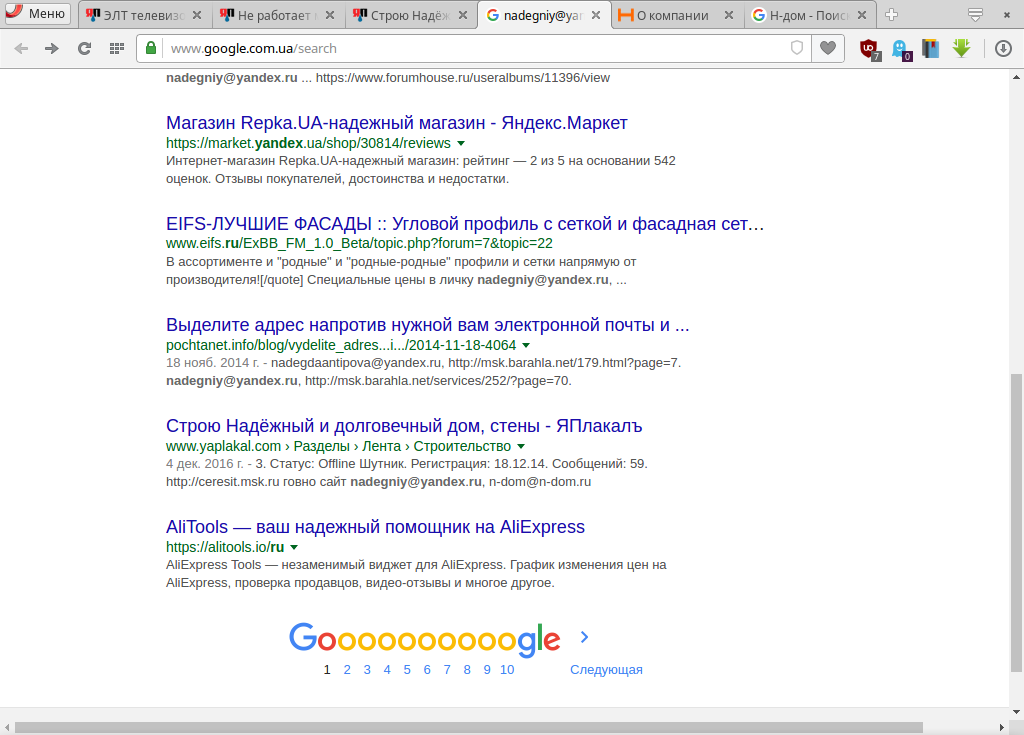Click the vertical scrollbar thumb
This screenshot has height=735, width=1024.
pos(1016,523)
